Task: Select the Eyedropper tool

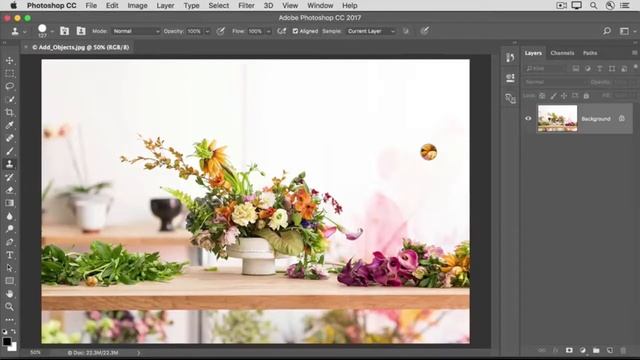Action: (9, 125)
